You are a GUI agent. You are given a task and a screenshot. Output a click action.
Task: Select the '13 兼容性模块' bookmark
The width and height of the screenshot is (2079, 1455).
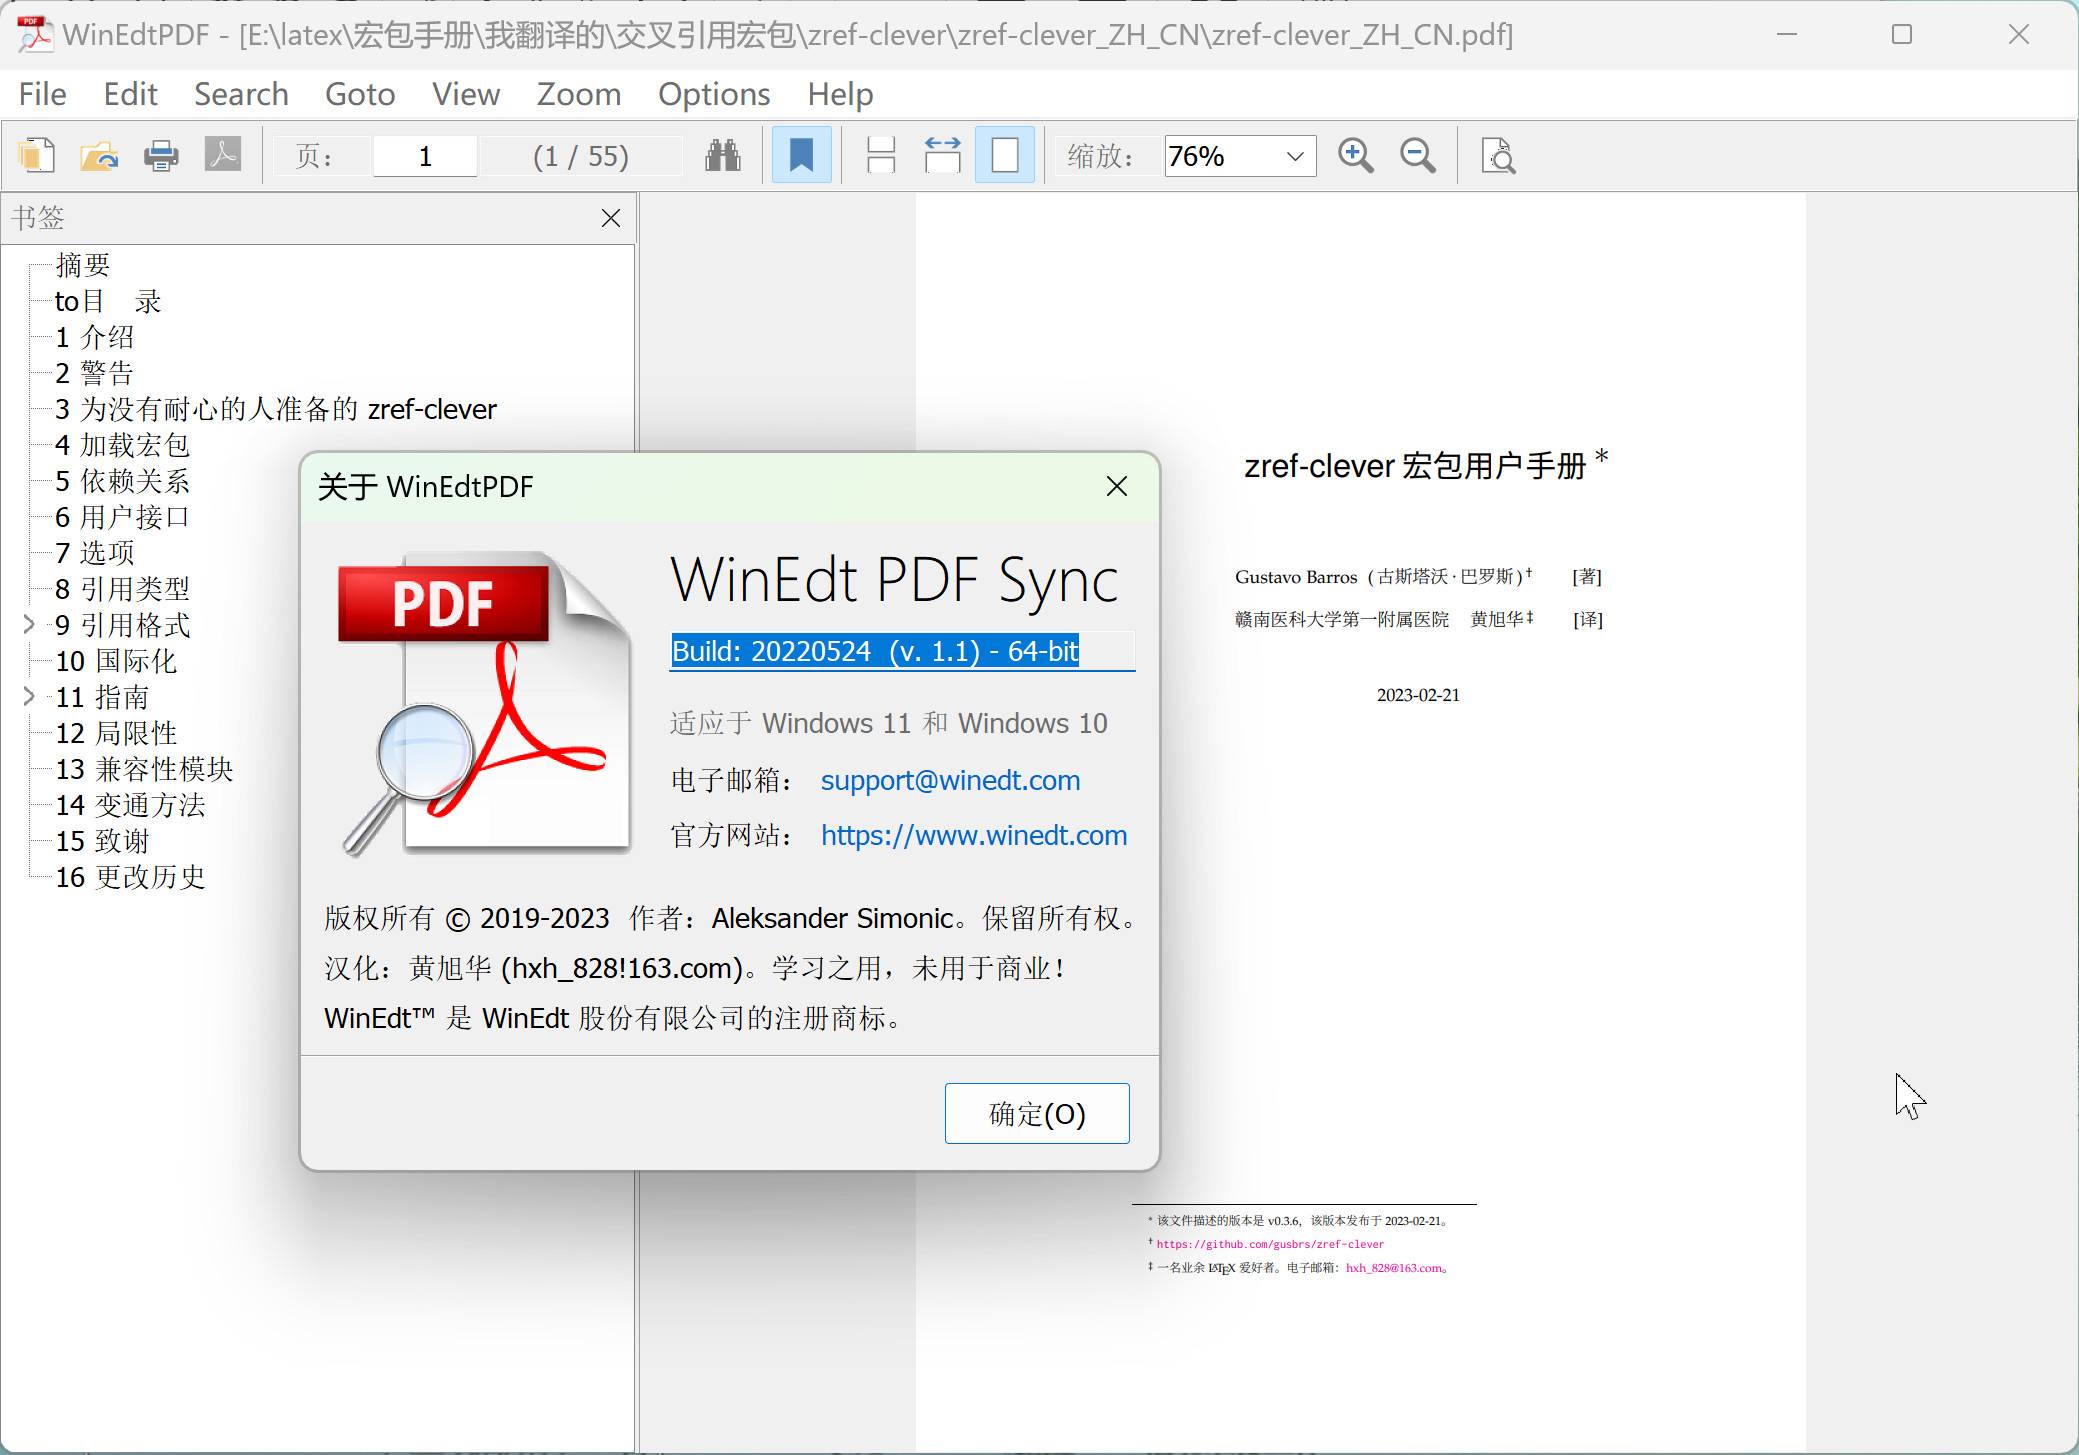pyautogui.click(x=144, y=769)
